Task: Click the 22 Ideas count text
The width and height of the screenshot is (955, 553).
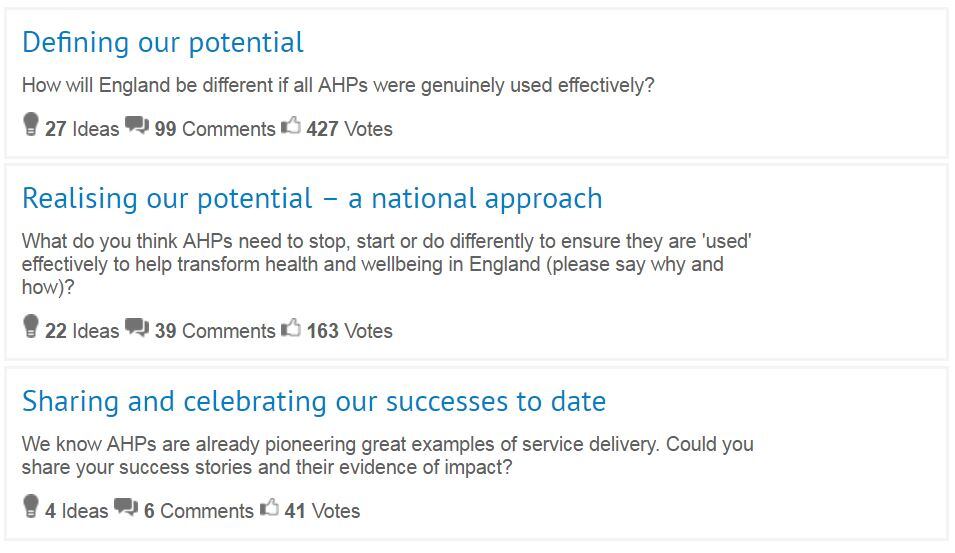Action: (x=82, y=331)
